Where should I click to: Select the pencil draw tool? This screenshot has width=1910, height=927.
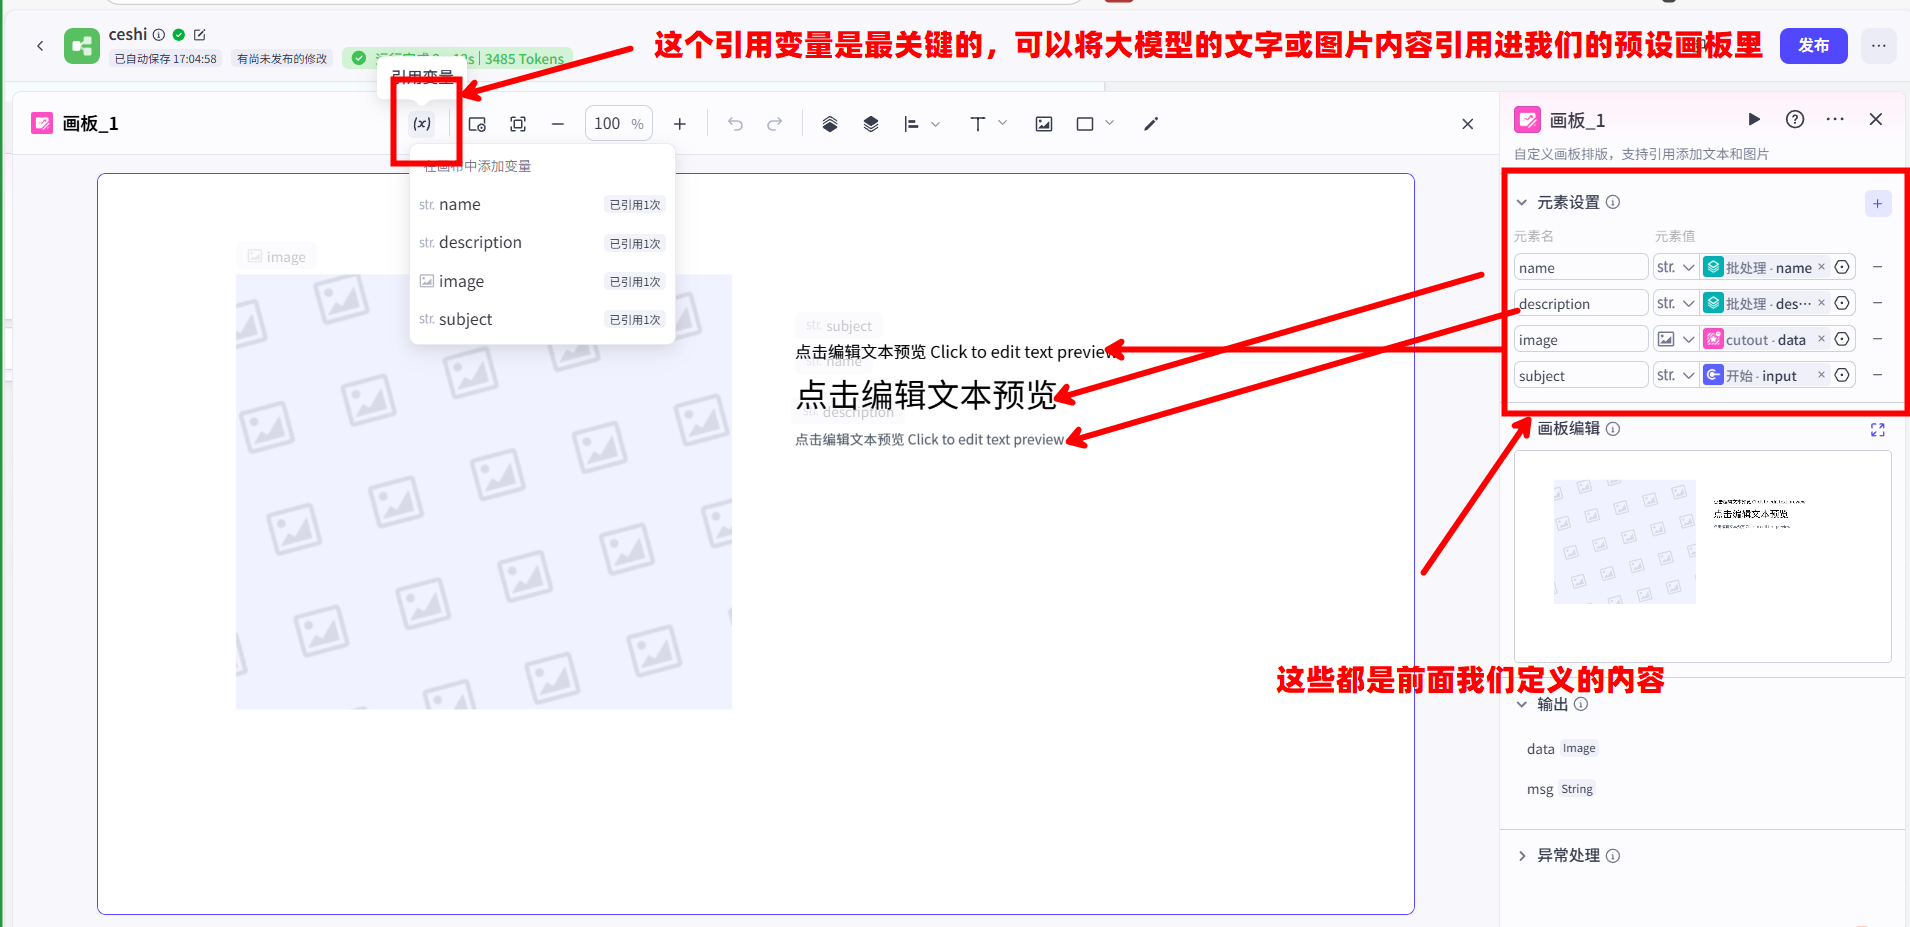coord(1151,124)
